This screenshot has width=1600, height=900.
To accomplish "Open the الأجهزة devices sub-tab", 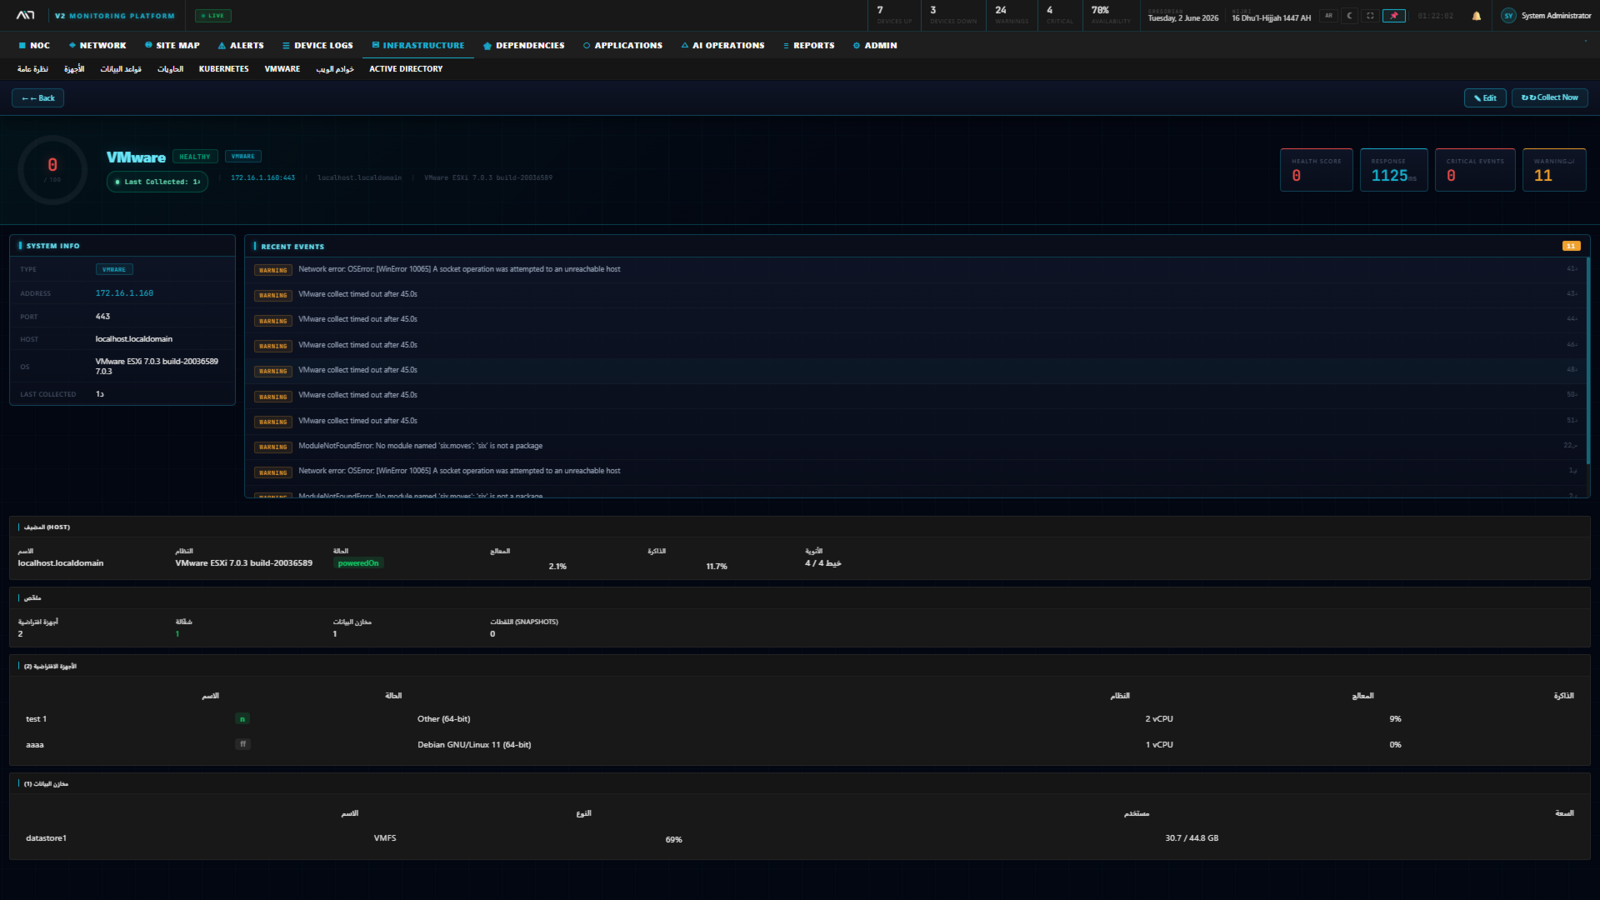I will pyautogui.click(x=74, y=69).
